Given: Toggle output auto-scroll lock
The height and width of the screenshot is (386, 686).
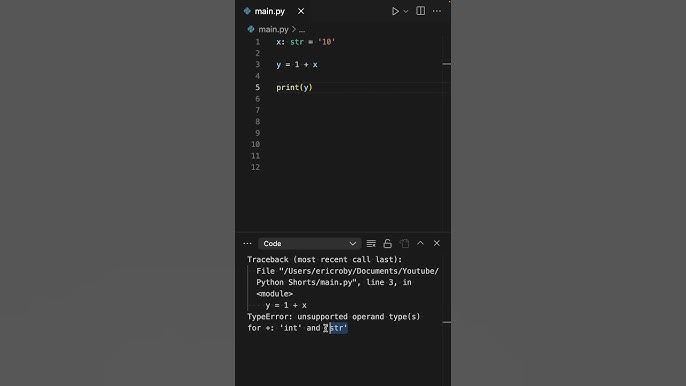Looking at the screenshot, I should coord(388,243).
